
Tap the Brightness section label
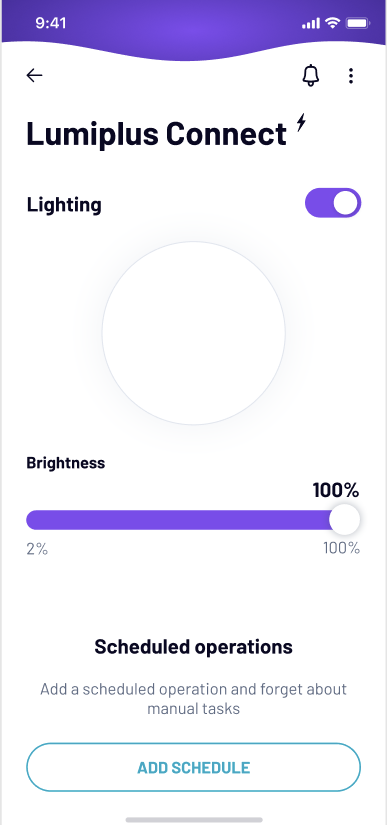(66, 463)
